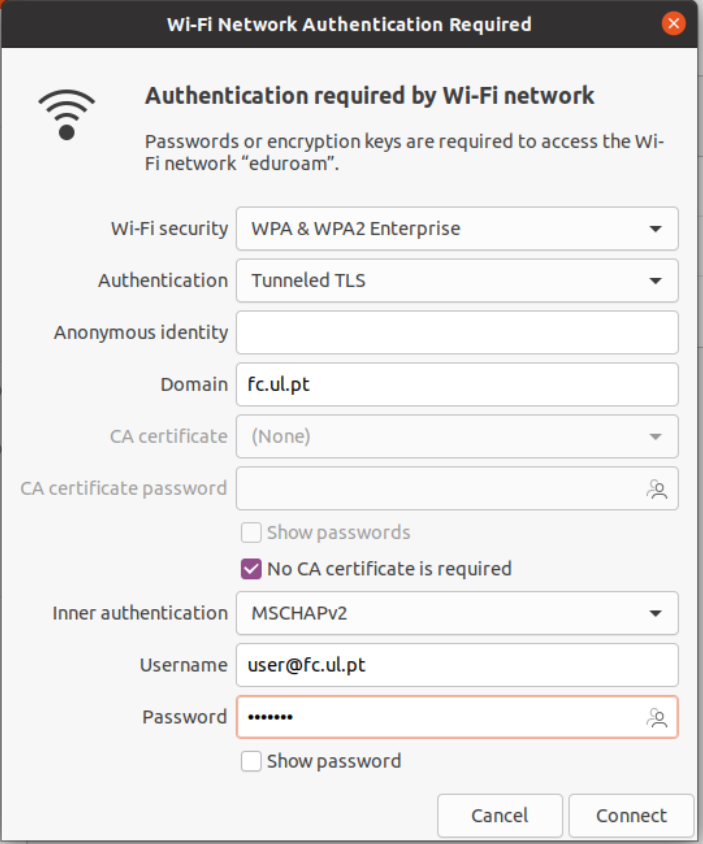Expand the Authentication Tunneled TLS dropdown
Viewport: 703px width, 844px height.
pos(457,281)
